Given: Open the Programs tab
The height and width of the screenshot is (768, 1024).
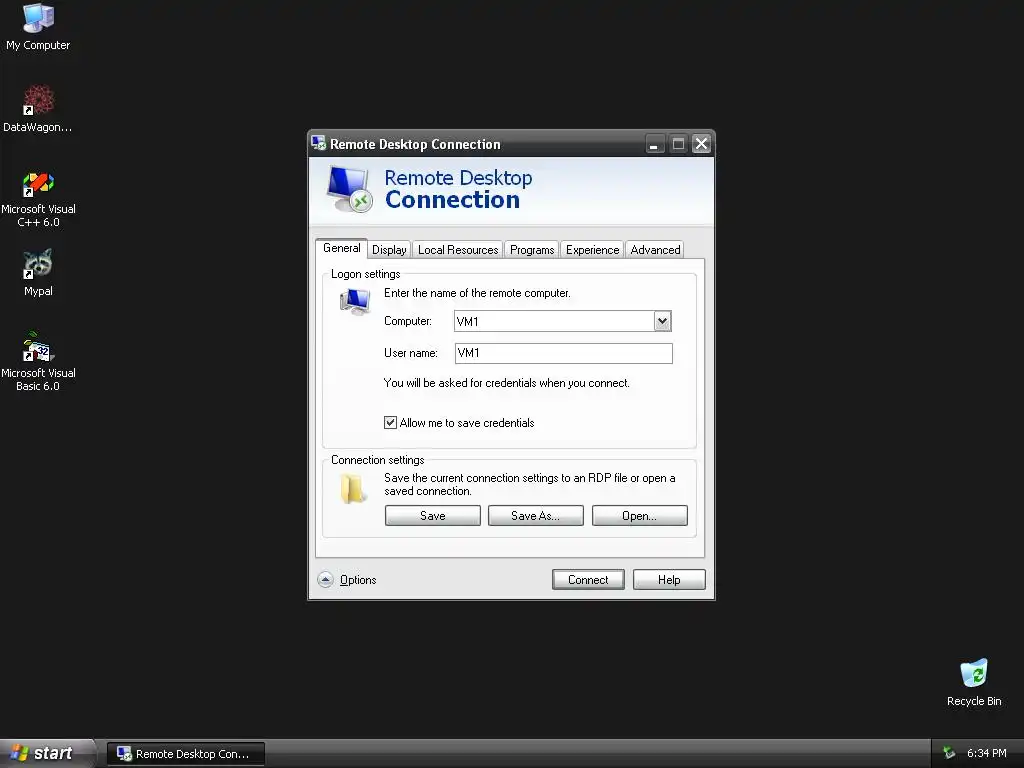Looking at the screenshot, I should pyautogui.click(x=532, y=249).
